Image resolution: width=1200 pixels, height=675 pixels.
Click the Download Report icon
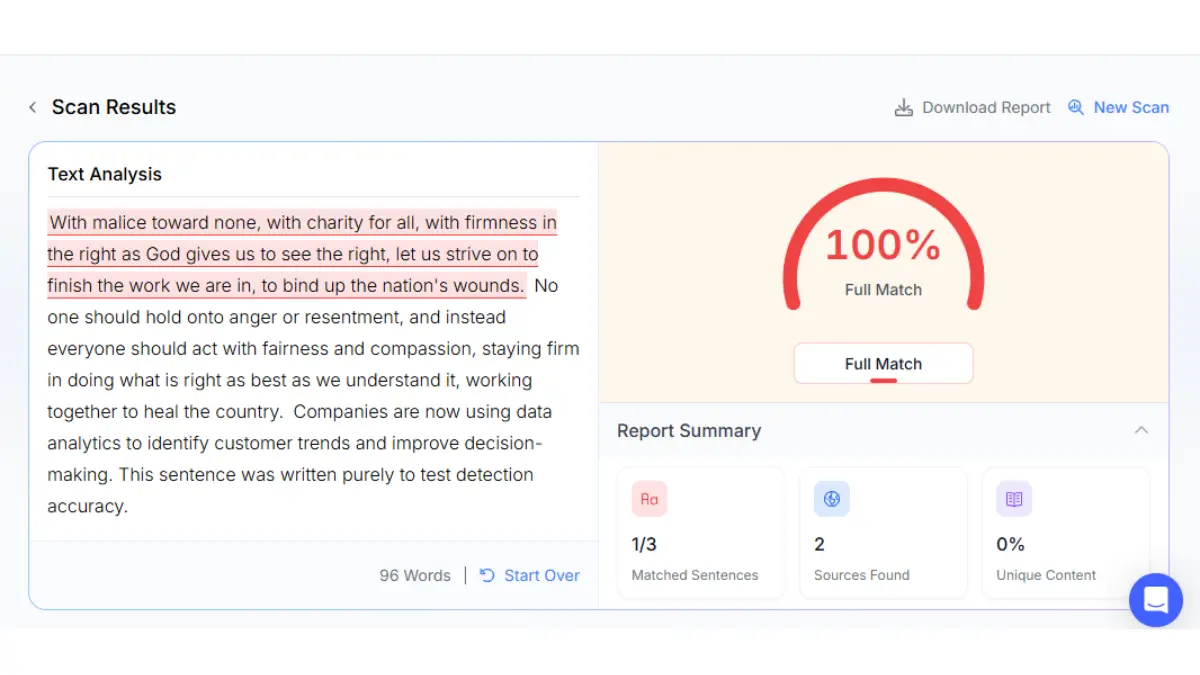[x=903, y=107]
